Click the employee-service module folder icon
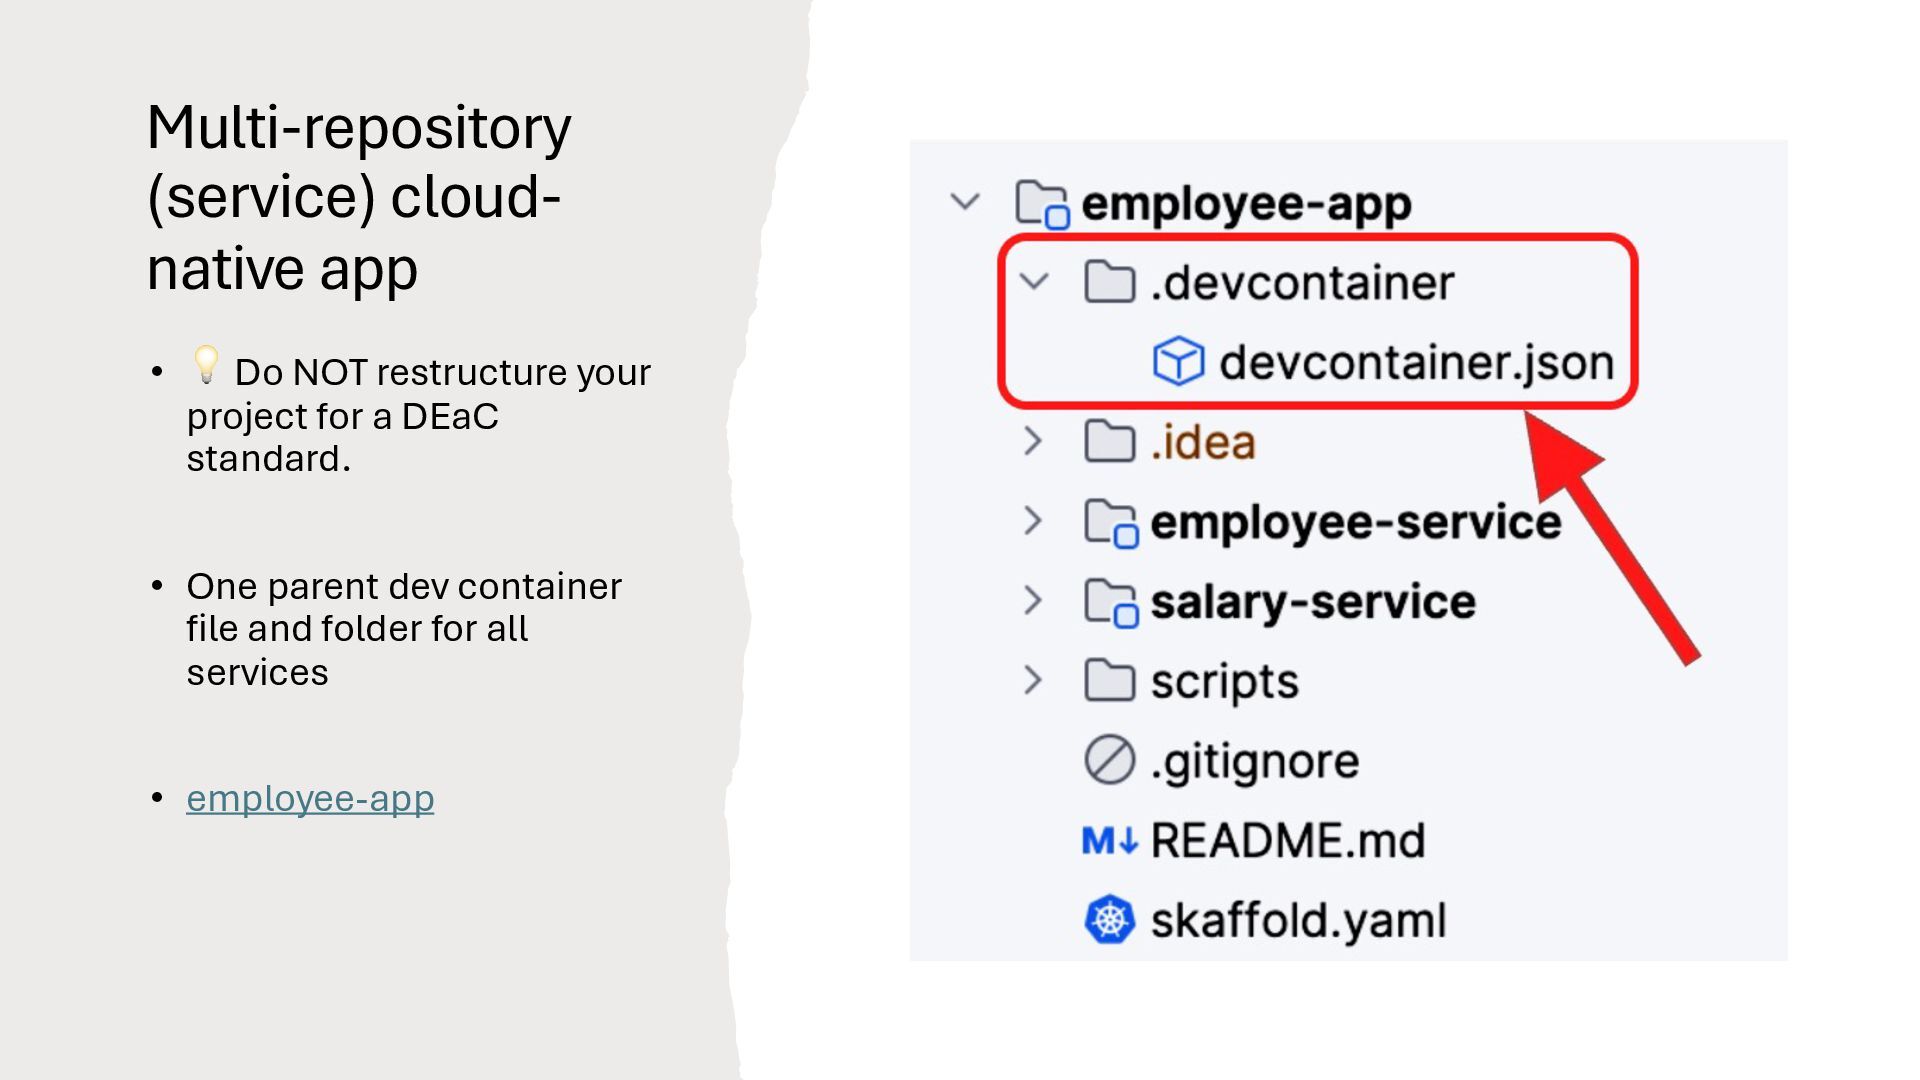Screen dimensions: 1920x1080 (1110, 522)
